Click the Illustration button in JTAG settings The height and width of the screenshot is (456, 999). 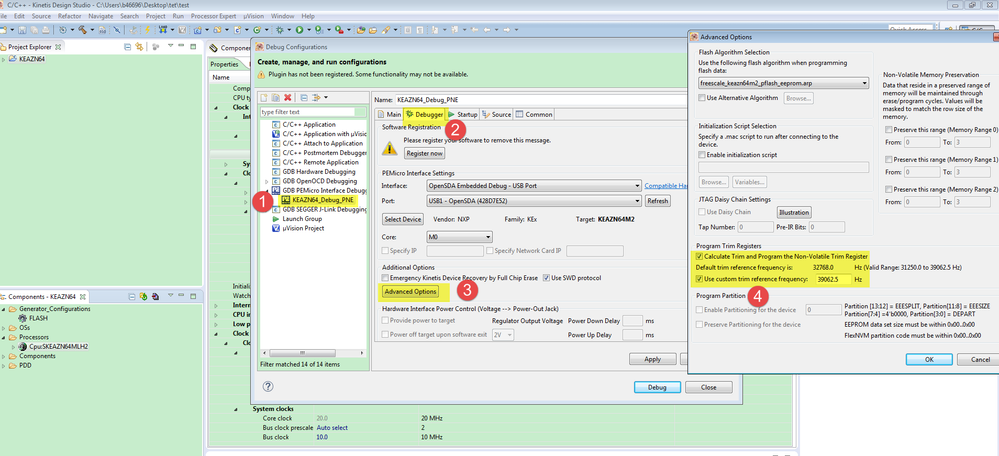(793, 212)
